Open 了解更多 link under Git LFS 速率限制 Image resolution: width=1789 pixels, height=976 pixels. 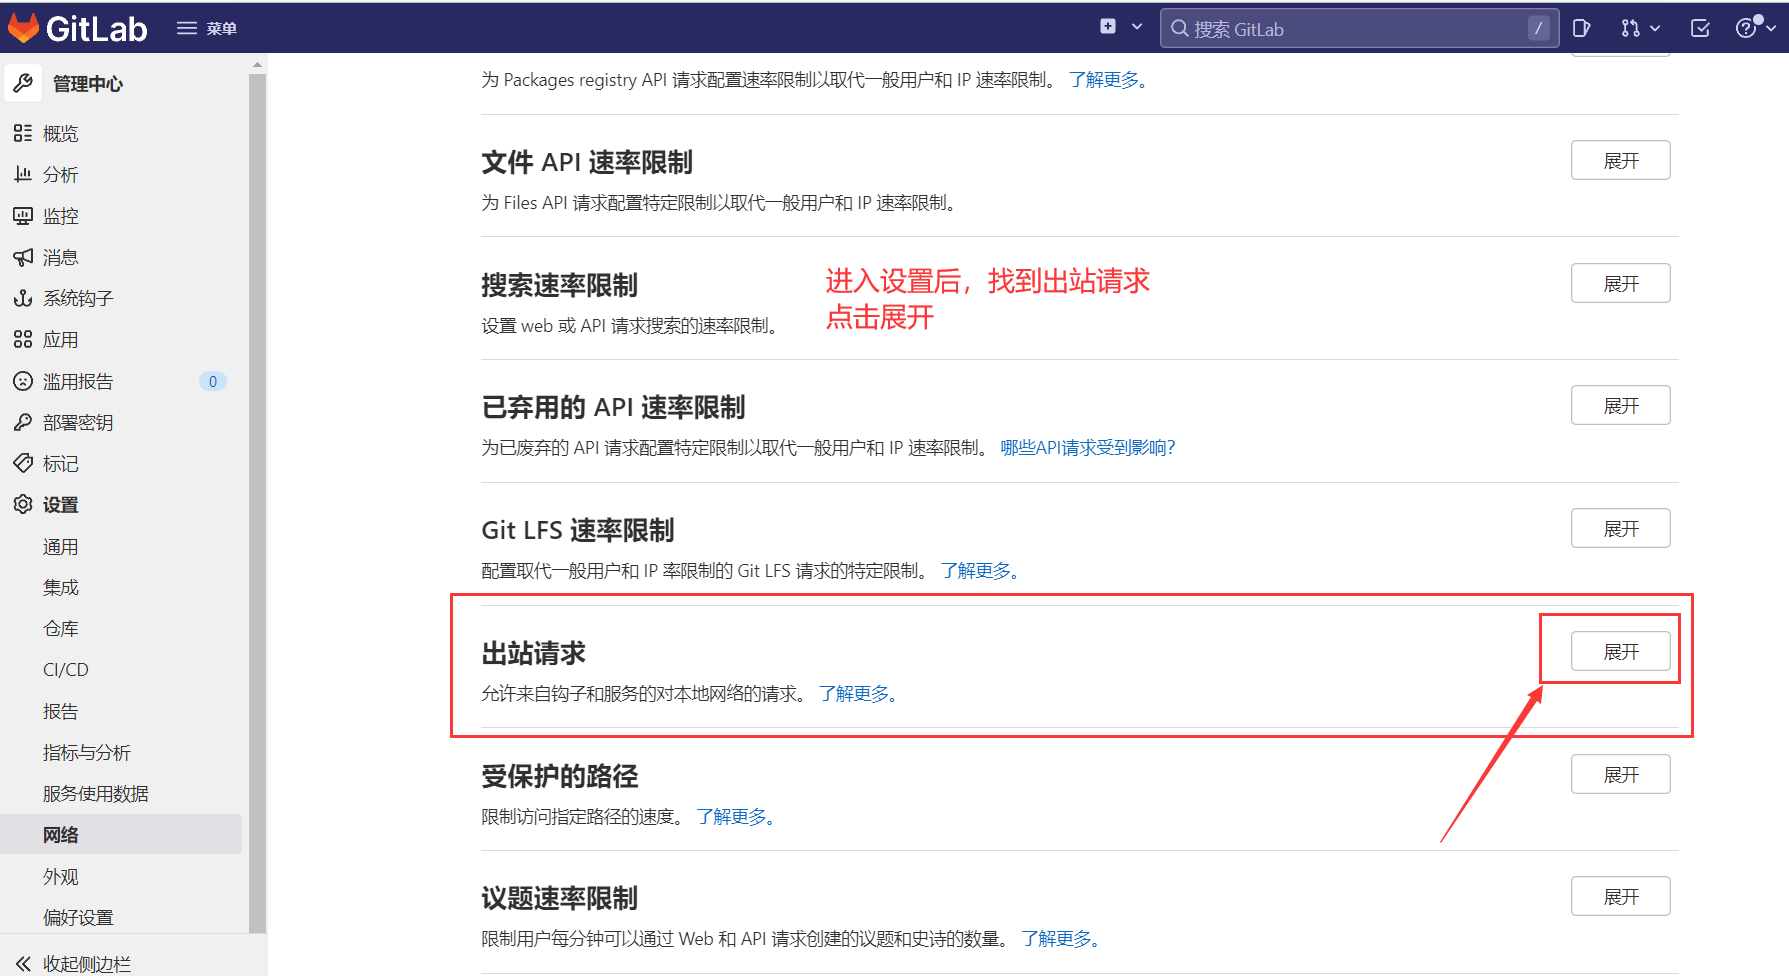[980, 570]
